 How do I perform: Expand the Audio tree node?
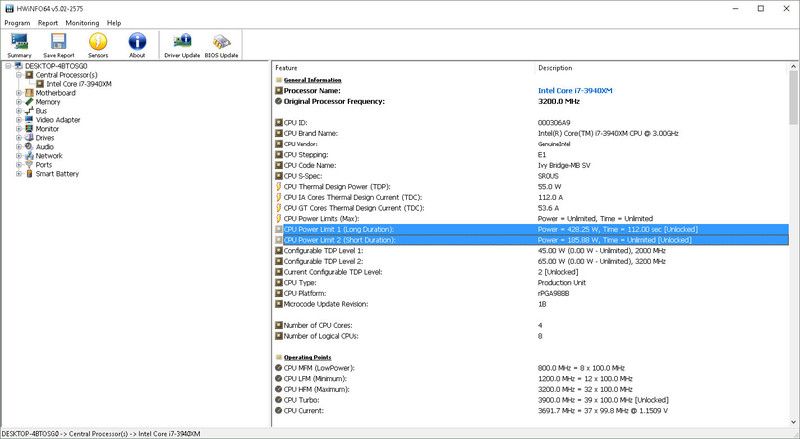[19, 147]
